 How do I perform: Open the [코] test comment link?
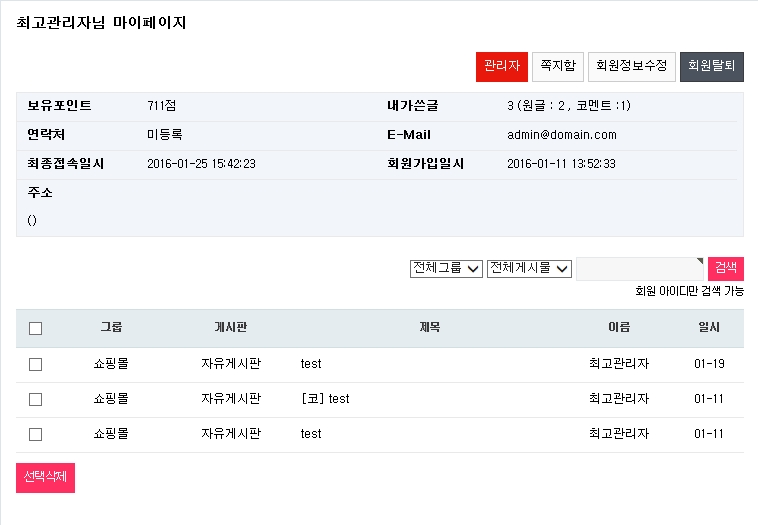point(325,399)
